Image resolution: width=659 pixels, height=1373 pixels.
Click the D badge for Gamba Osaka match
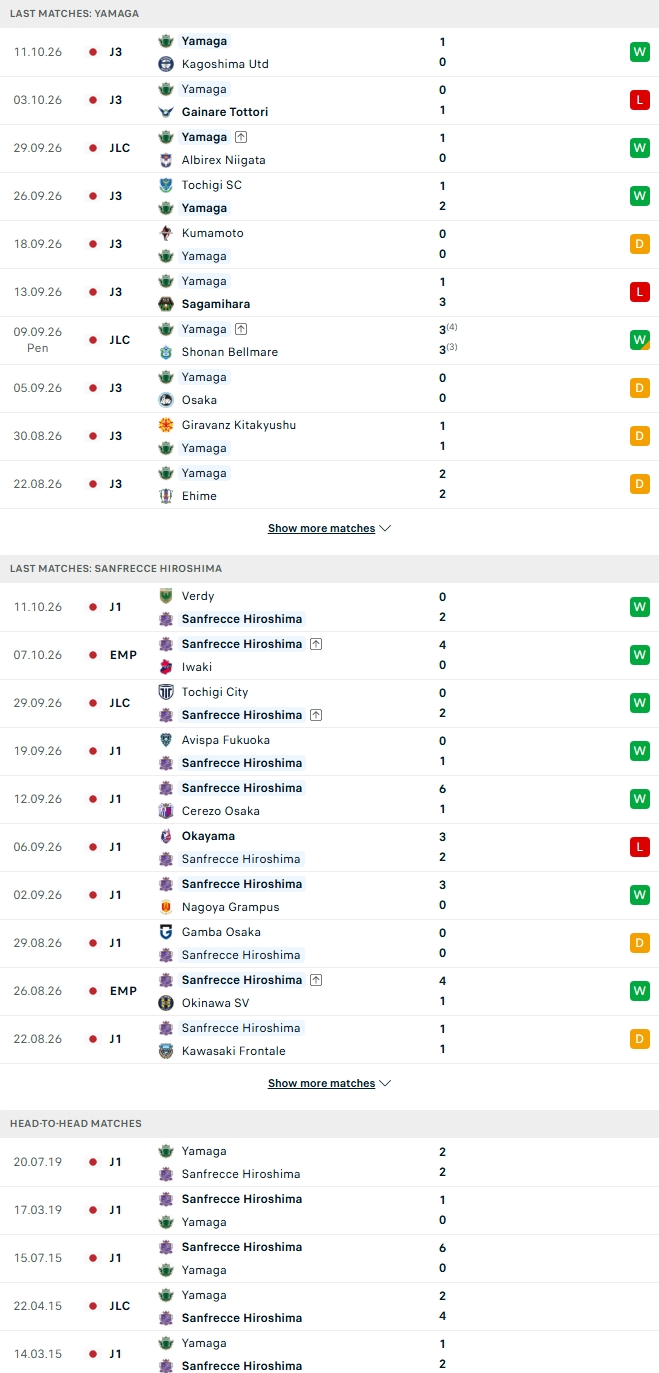(x=640, y=943)
